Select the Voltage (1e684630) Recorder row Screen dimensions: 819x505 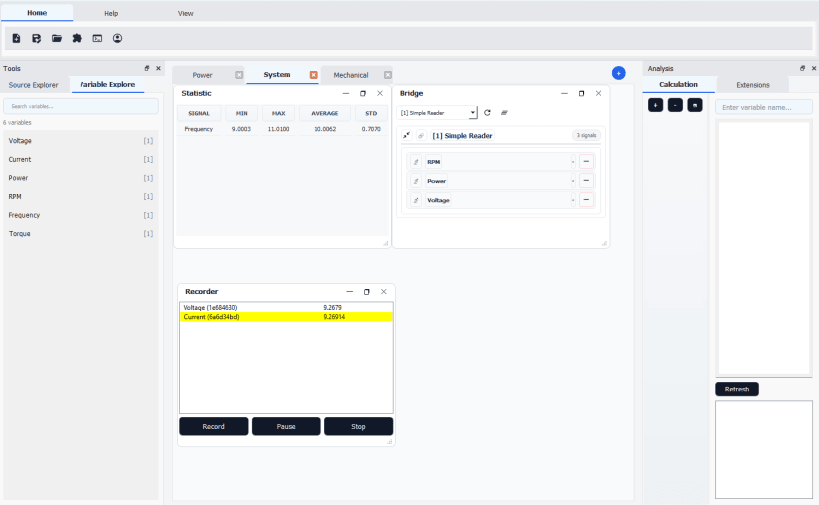pyautogui.click(x=286, y=308)
